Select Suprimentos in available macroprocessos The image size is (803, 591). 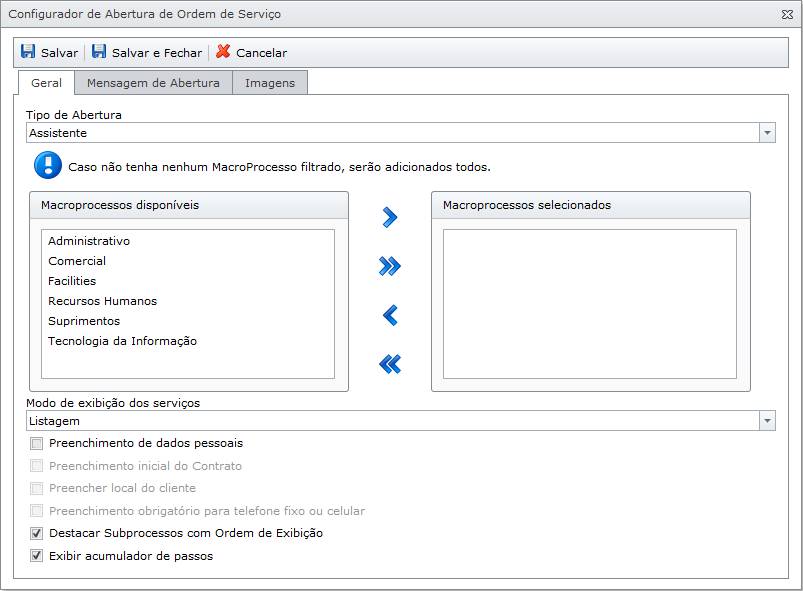84,321
